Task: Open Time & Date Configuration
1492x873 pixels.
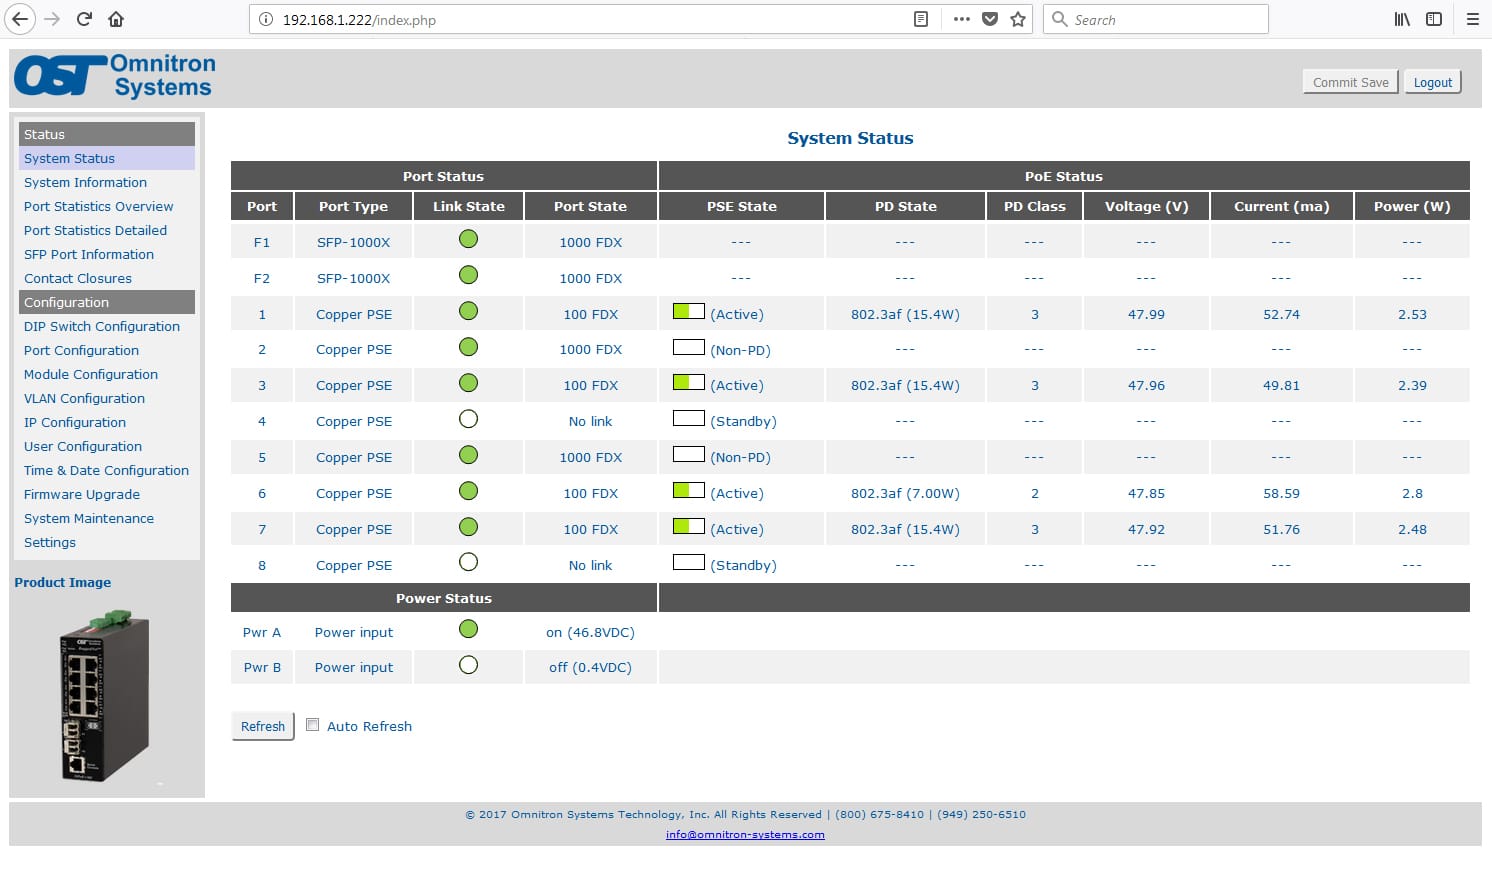Action: (106, 470)
